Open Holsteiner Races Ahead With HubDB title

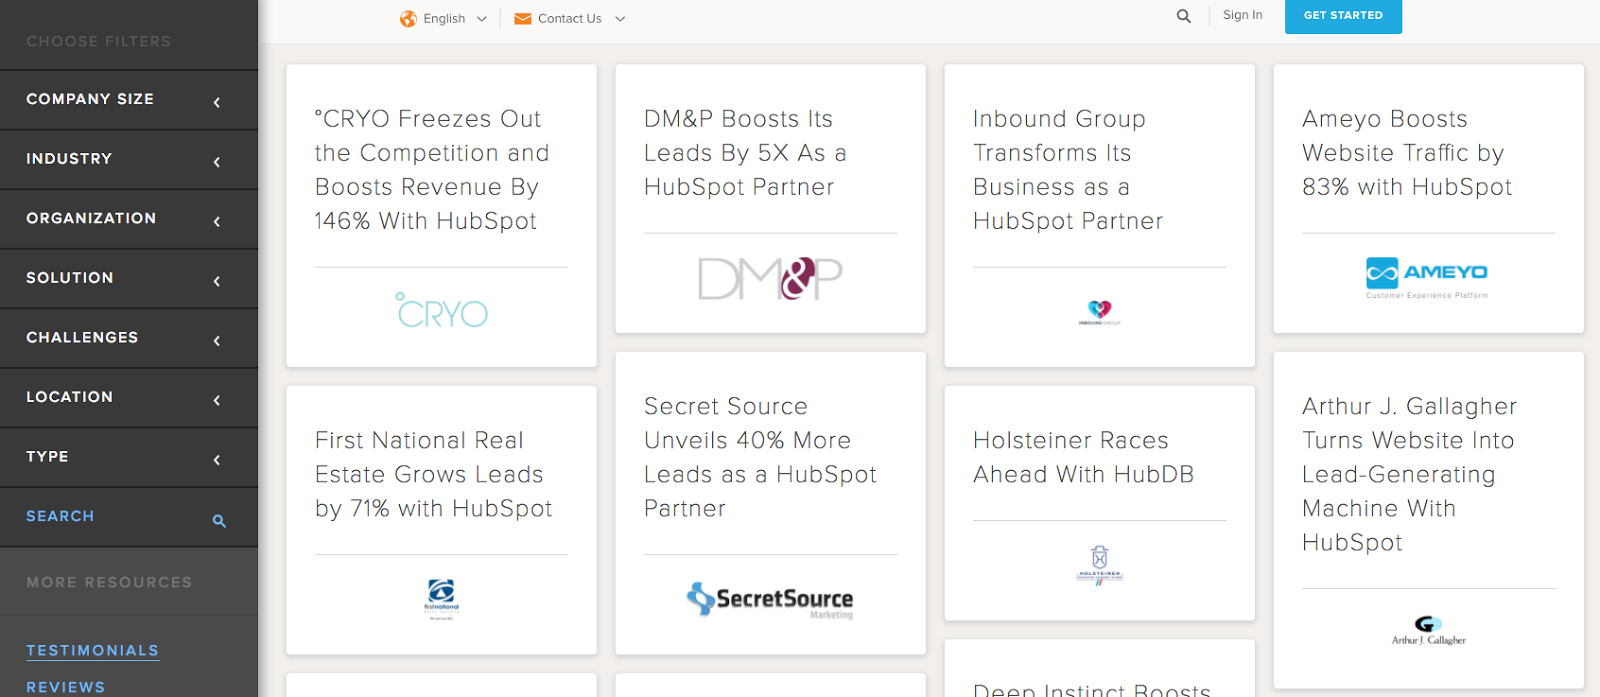tap(1084, 458)
